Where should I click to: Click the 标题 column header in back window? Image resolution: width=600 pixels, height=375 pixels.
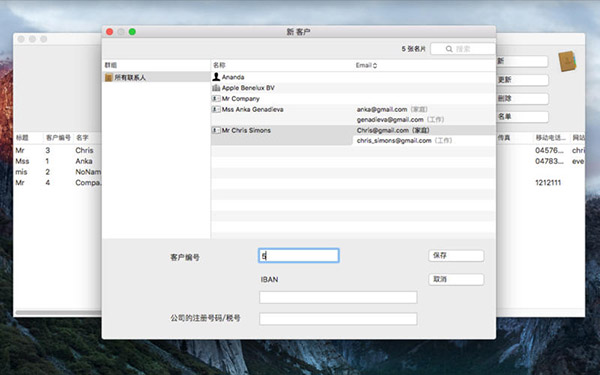pyautogui.click(x=22, y=138)
